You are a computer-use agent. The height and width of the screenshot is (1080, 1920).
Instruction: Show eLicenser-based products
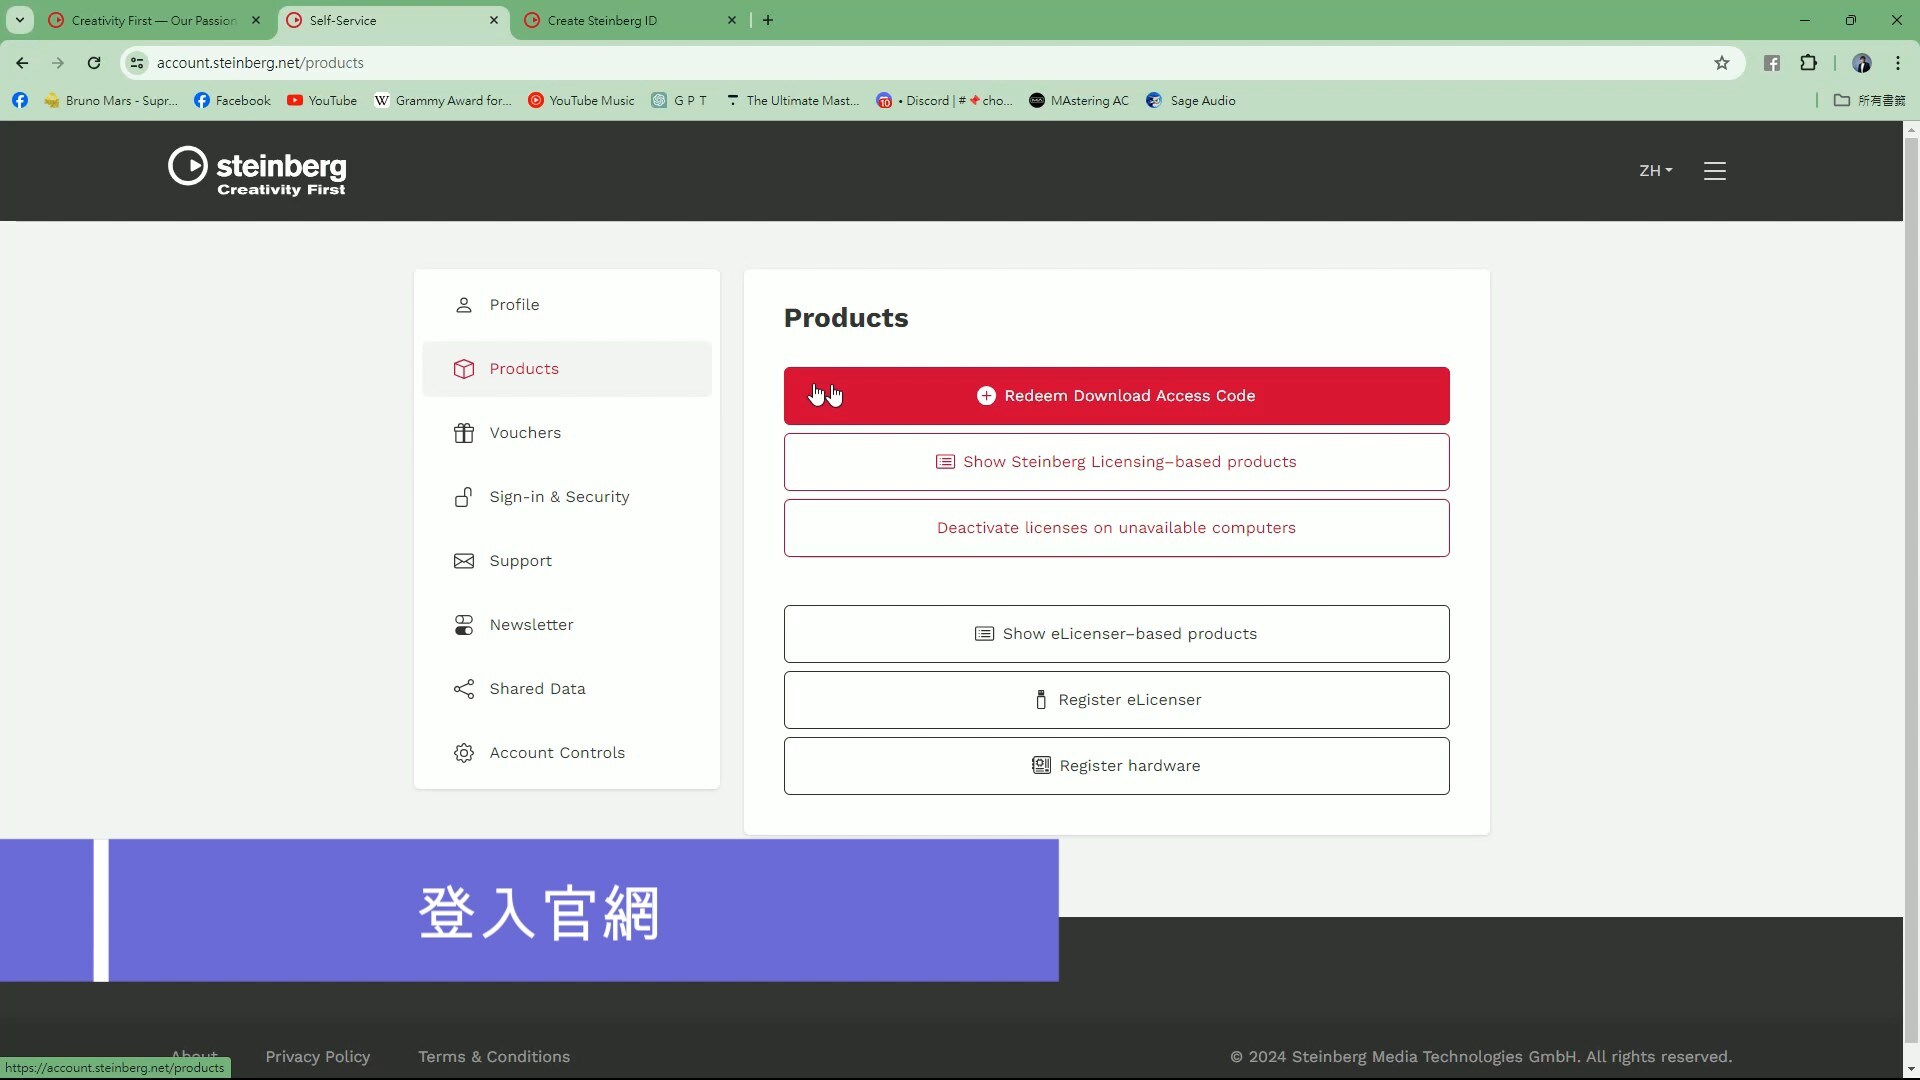coord(1116,634)
